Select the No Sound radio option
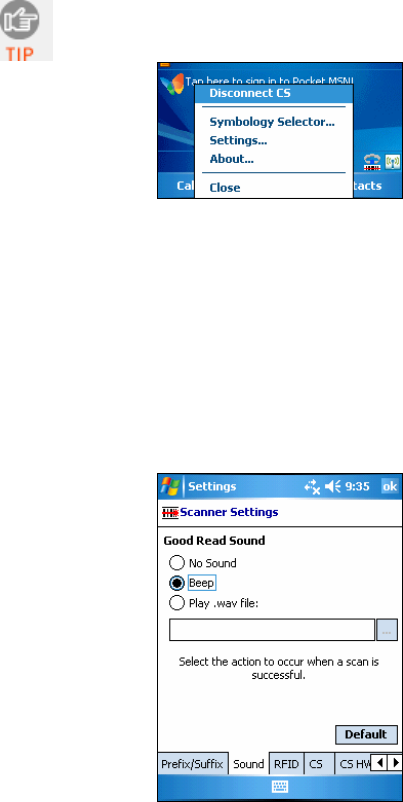The image size is (403, 802). [176, 564]
